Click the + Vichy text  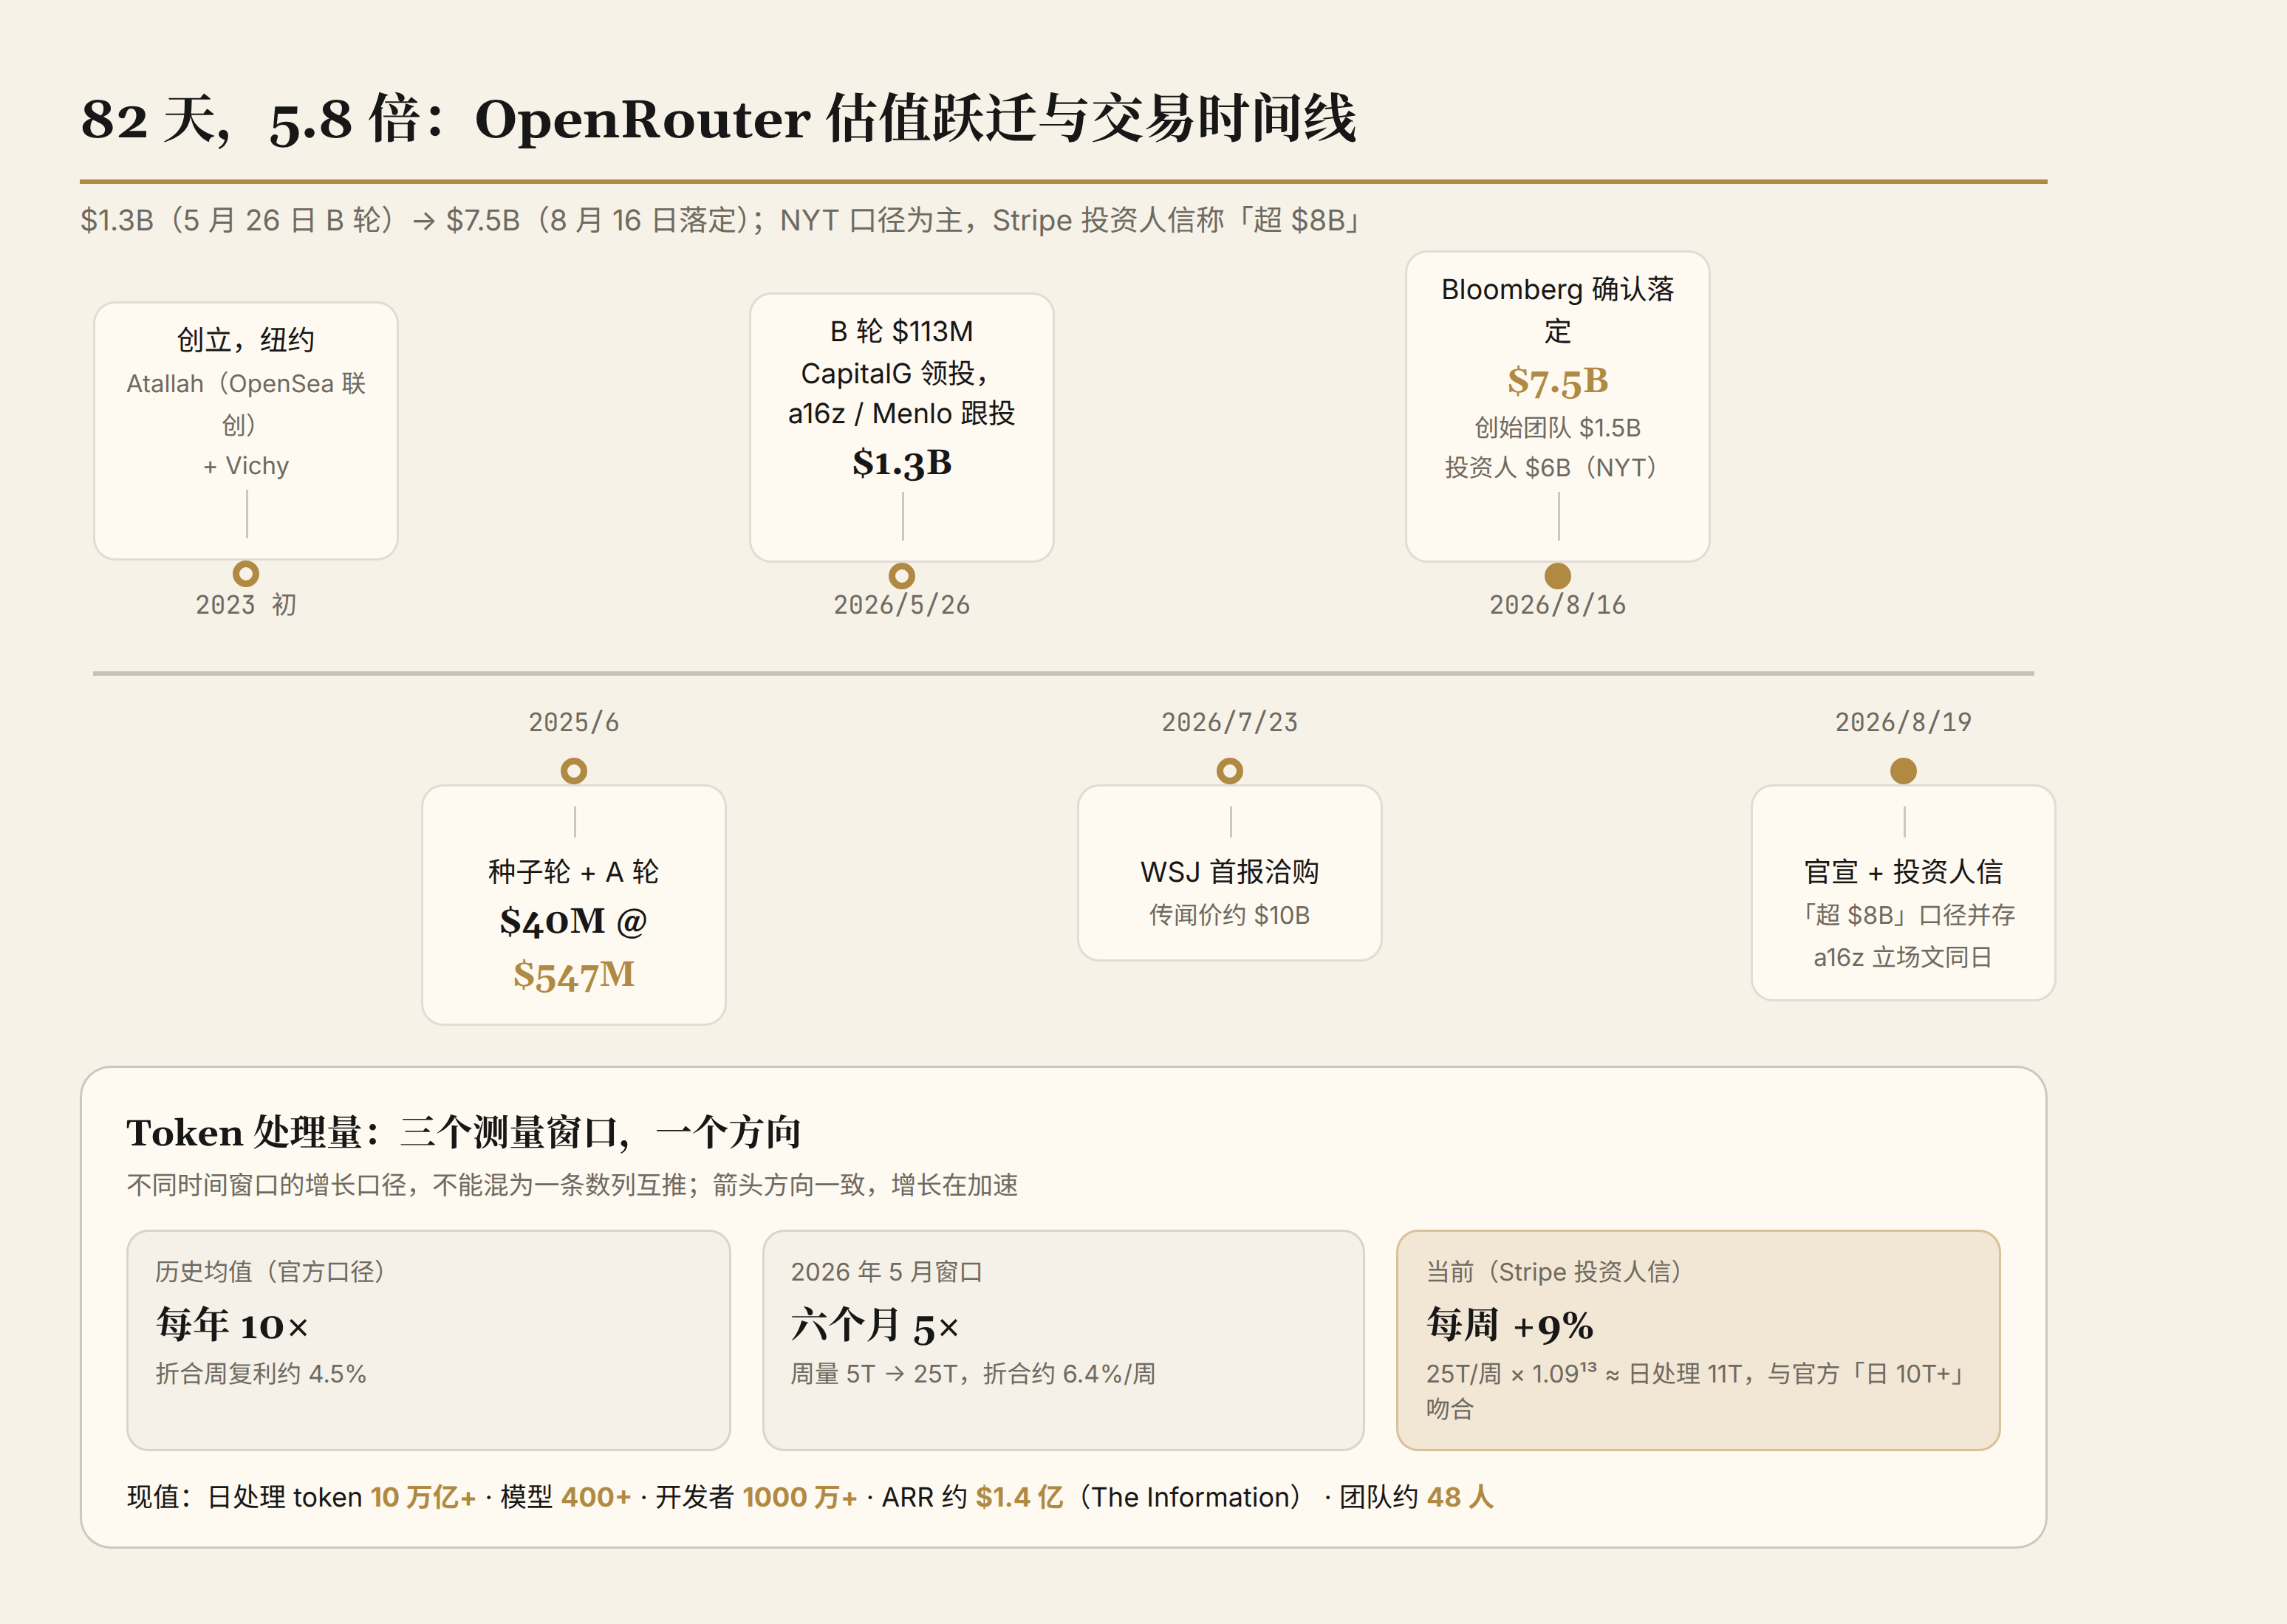click(246, 466)
